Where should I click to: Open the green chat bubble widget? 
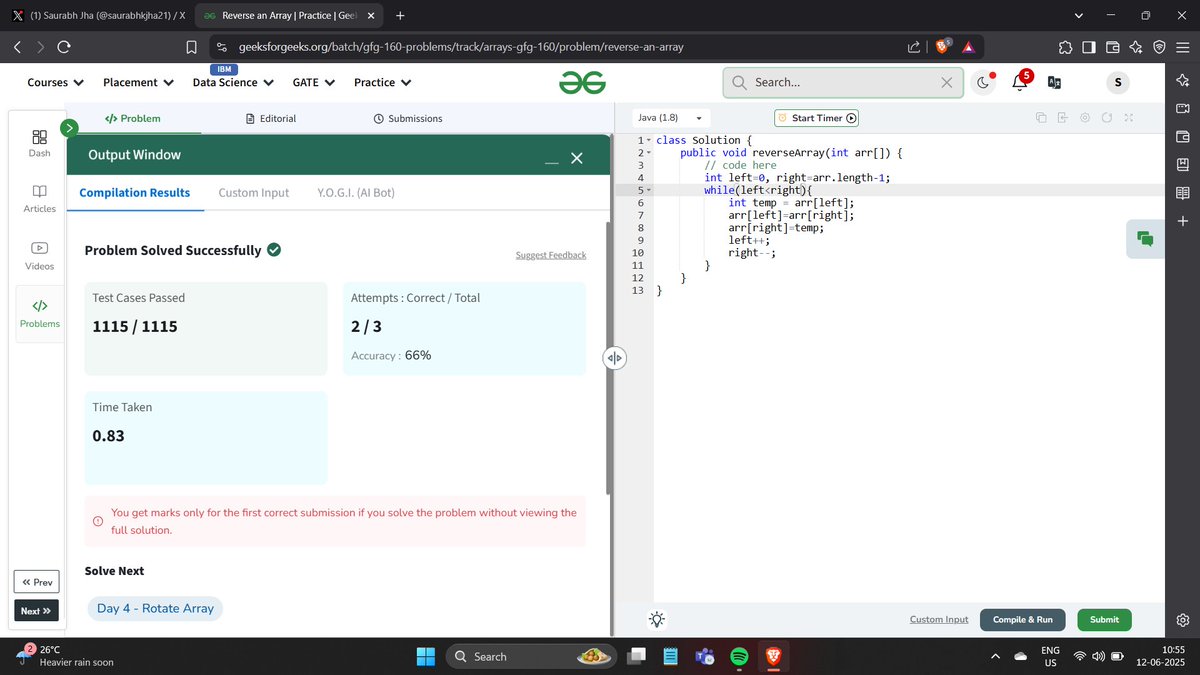pyautogui.click(x=1145, y=238)
